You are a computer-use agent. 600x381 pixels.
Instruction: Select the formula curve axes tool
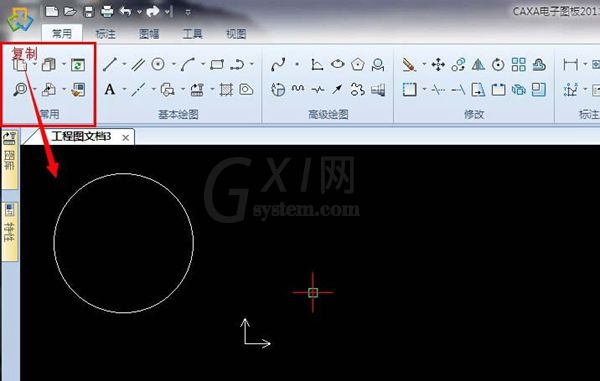[317, 64]
